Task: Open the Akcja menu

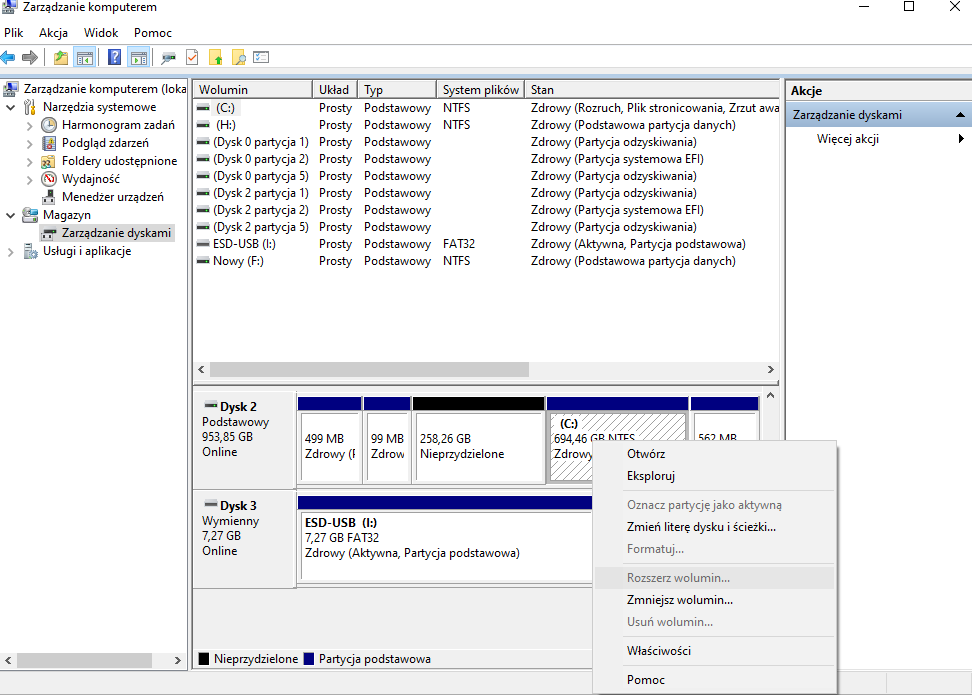Action: [53, 33]
